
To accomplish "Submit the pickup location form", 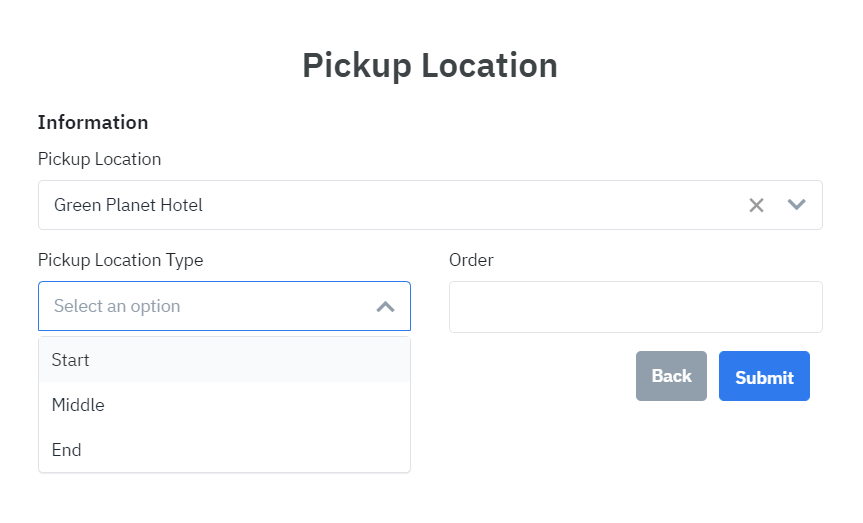I will (764, 377).
